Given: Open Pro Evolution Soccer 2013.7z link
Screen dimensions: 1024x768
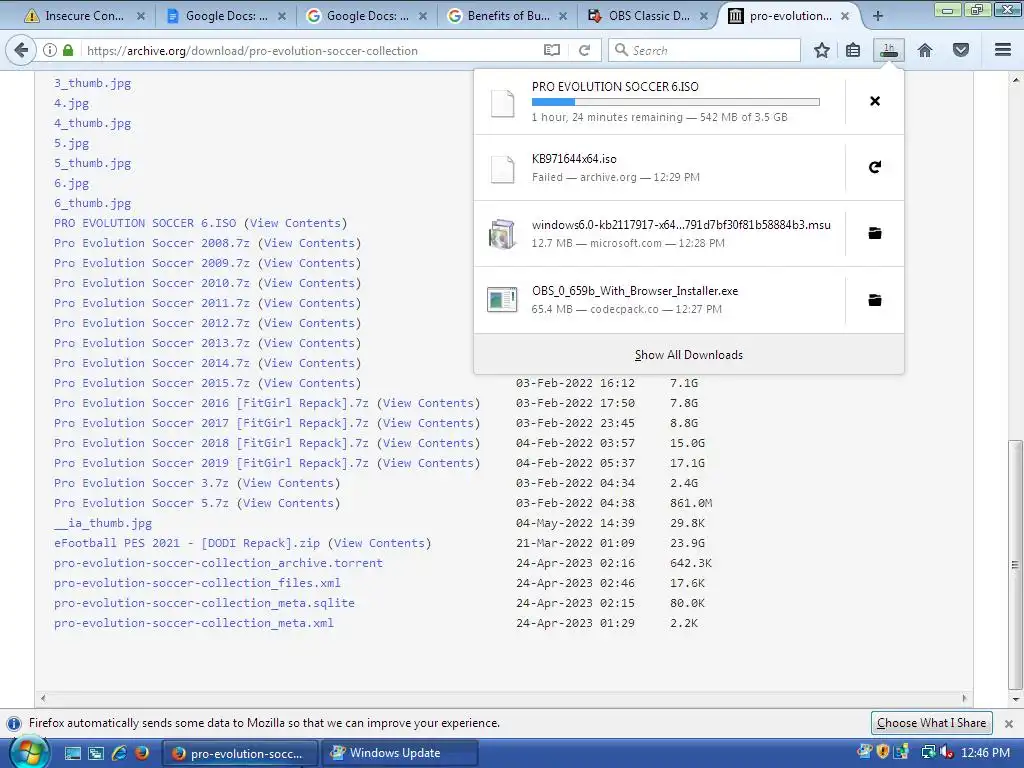Looking at the screenshot, I should [x=152, y=343].
